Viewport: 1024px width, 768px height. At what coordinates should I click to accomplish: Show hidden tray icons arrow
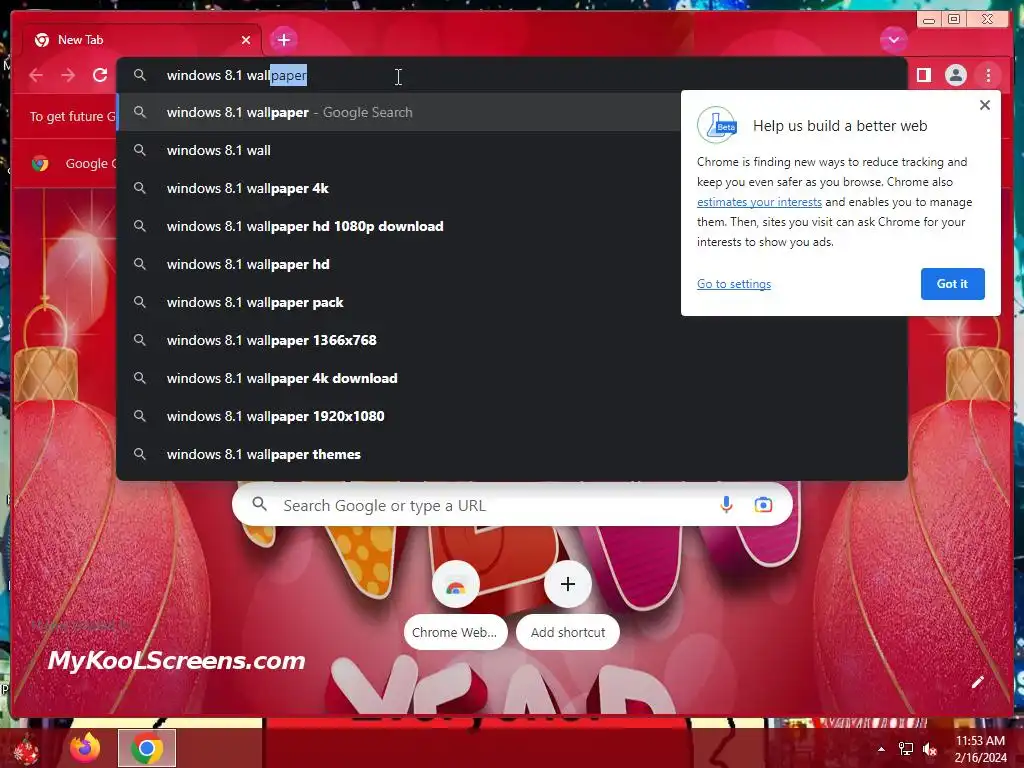click(881, 749)
